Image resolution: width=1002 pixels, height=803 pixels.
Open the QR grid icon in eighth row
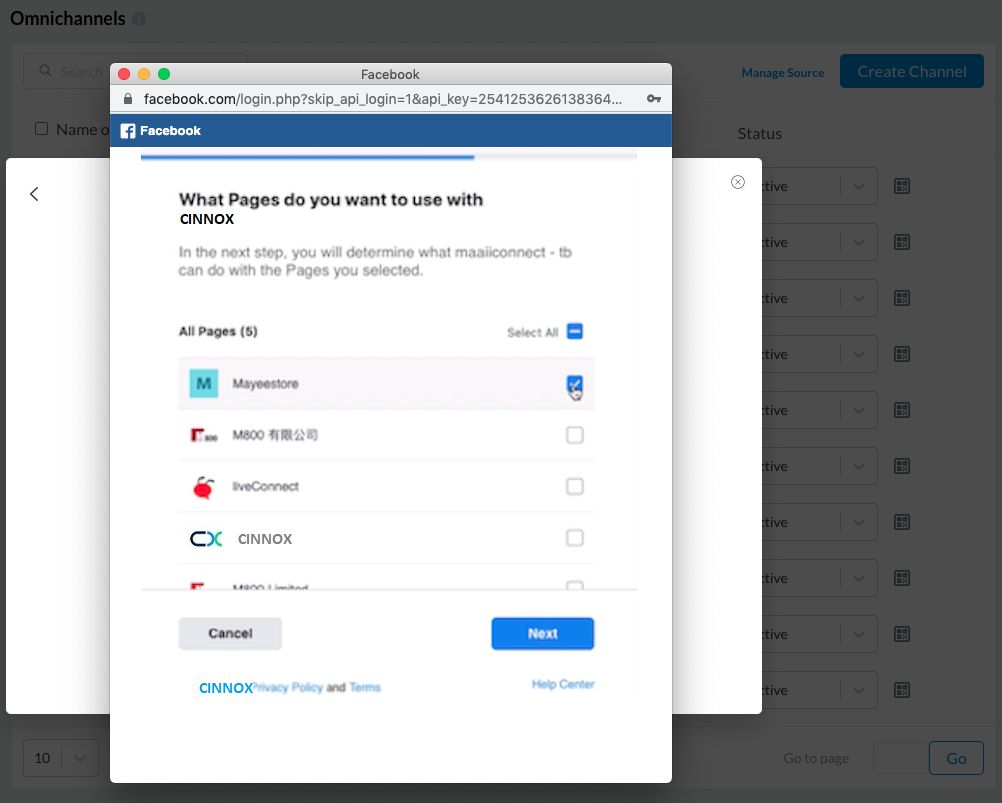[x=902, y=578]
